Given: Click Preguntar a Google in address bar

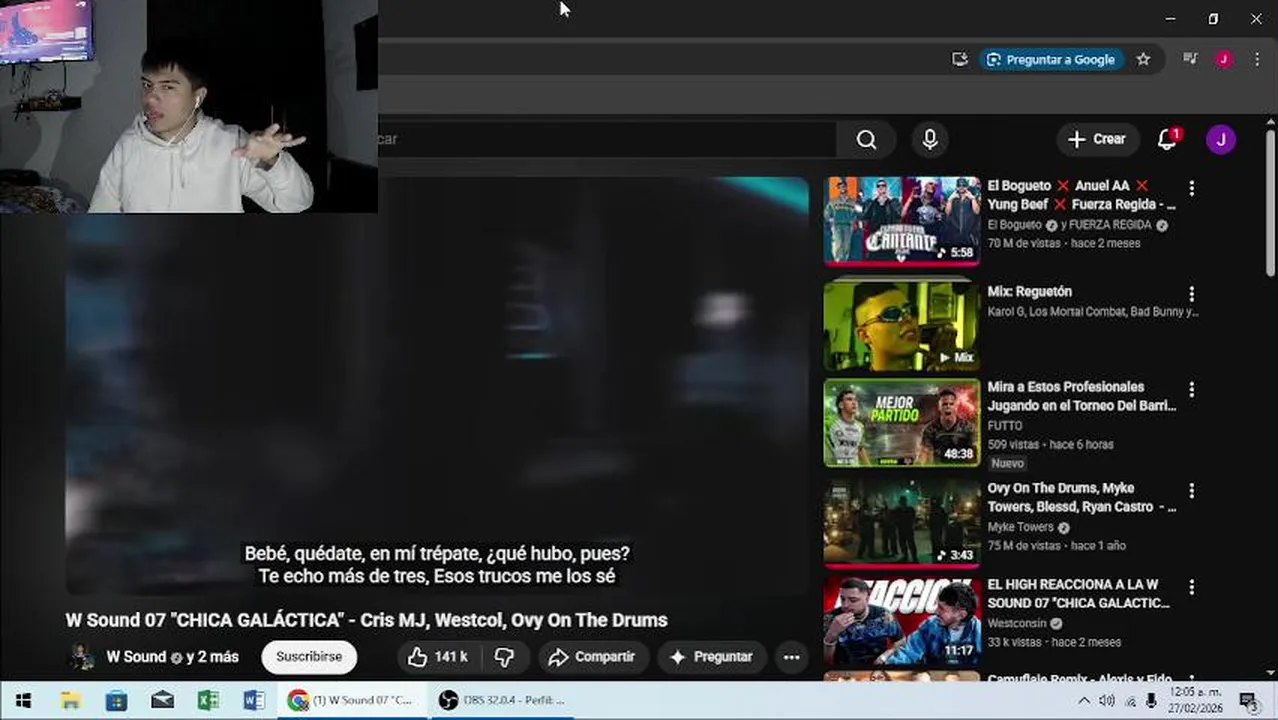Looking at the screenshot, I should click(x=1051, y=60).
